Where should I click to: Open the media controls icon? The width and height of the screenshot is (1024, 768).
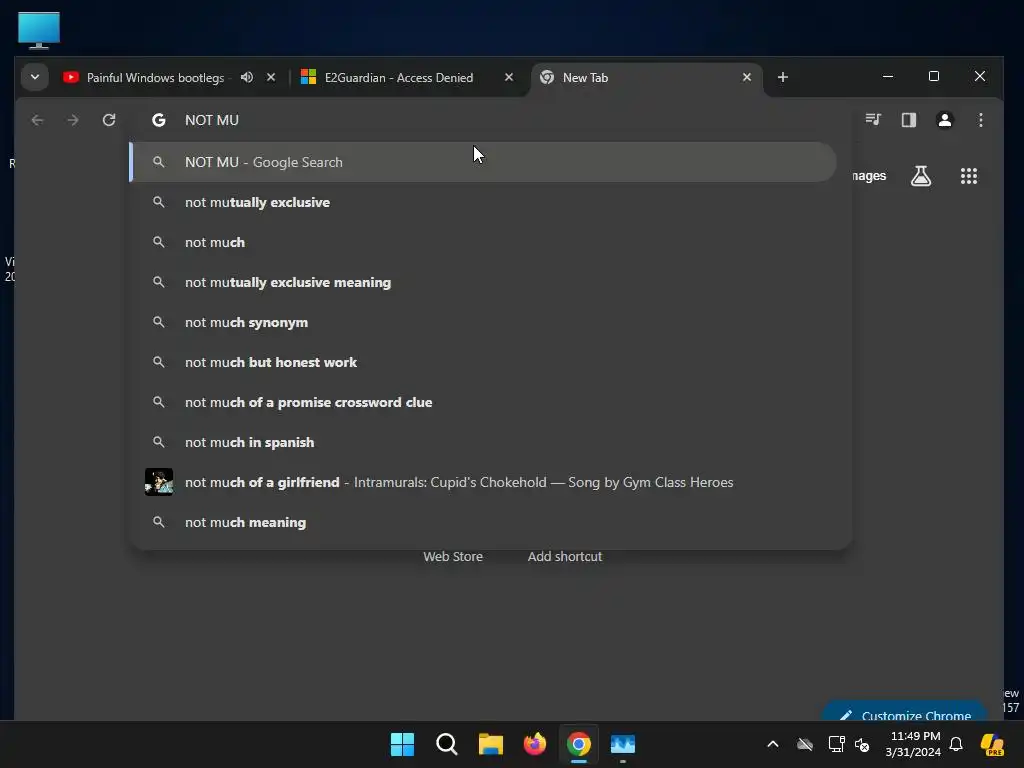[873, 120]
